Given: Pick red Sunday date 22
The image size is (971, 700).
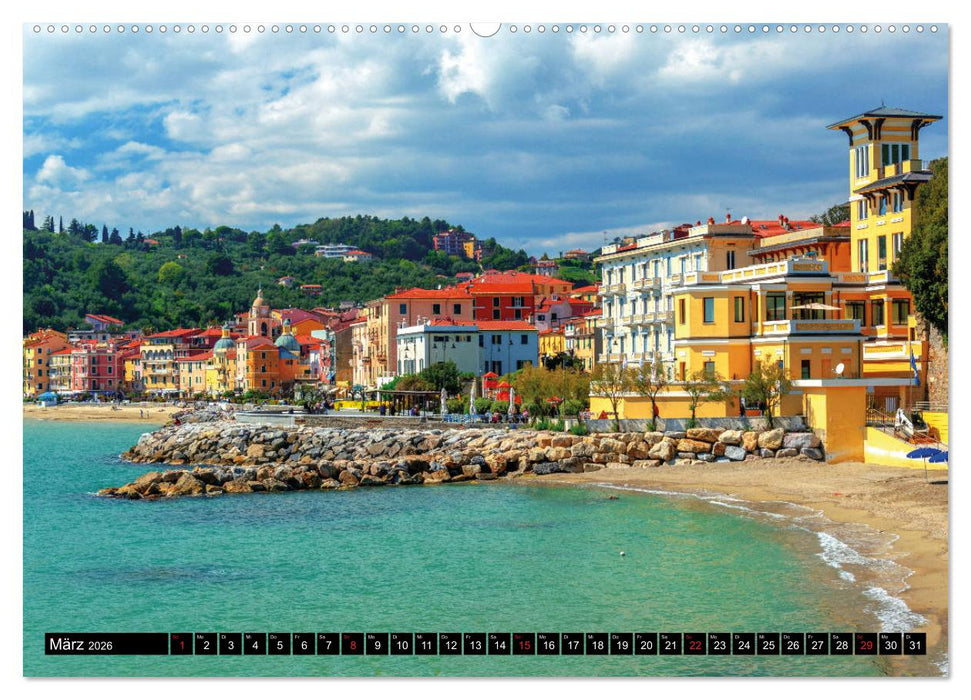Looking at the screenshot, I should [x=694, y=644].
